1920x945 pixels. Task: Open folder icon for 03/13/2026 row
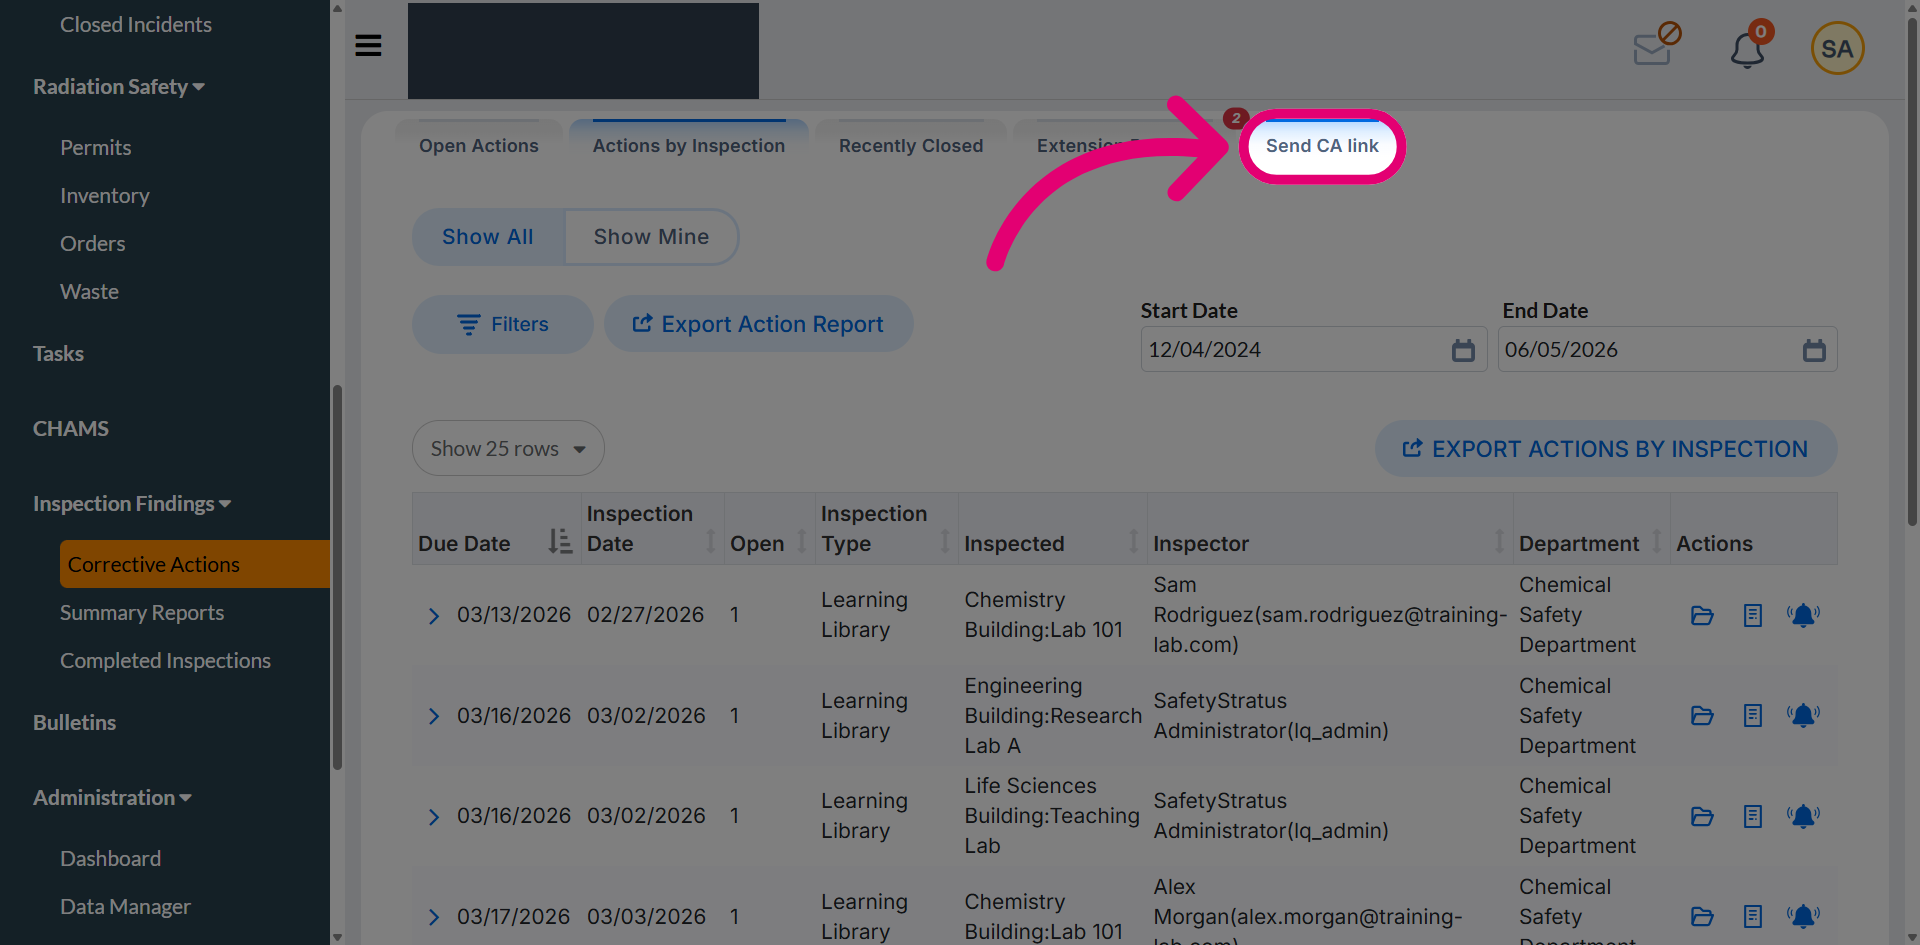tap(1702, 615)
